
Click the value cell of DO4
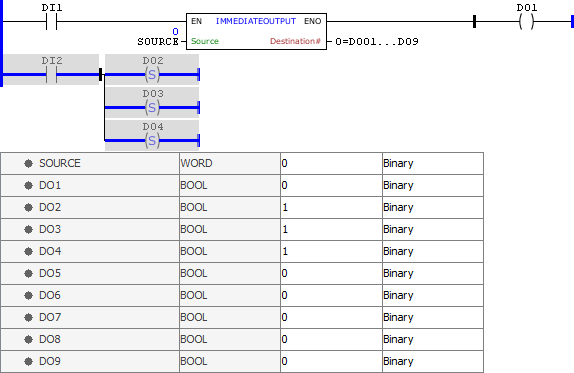[x=331, y=251]
